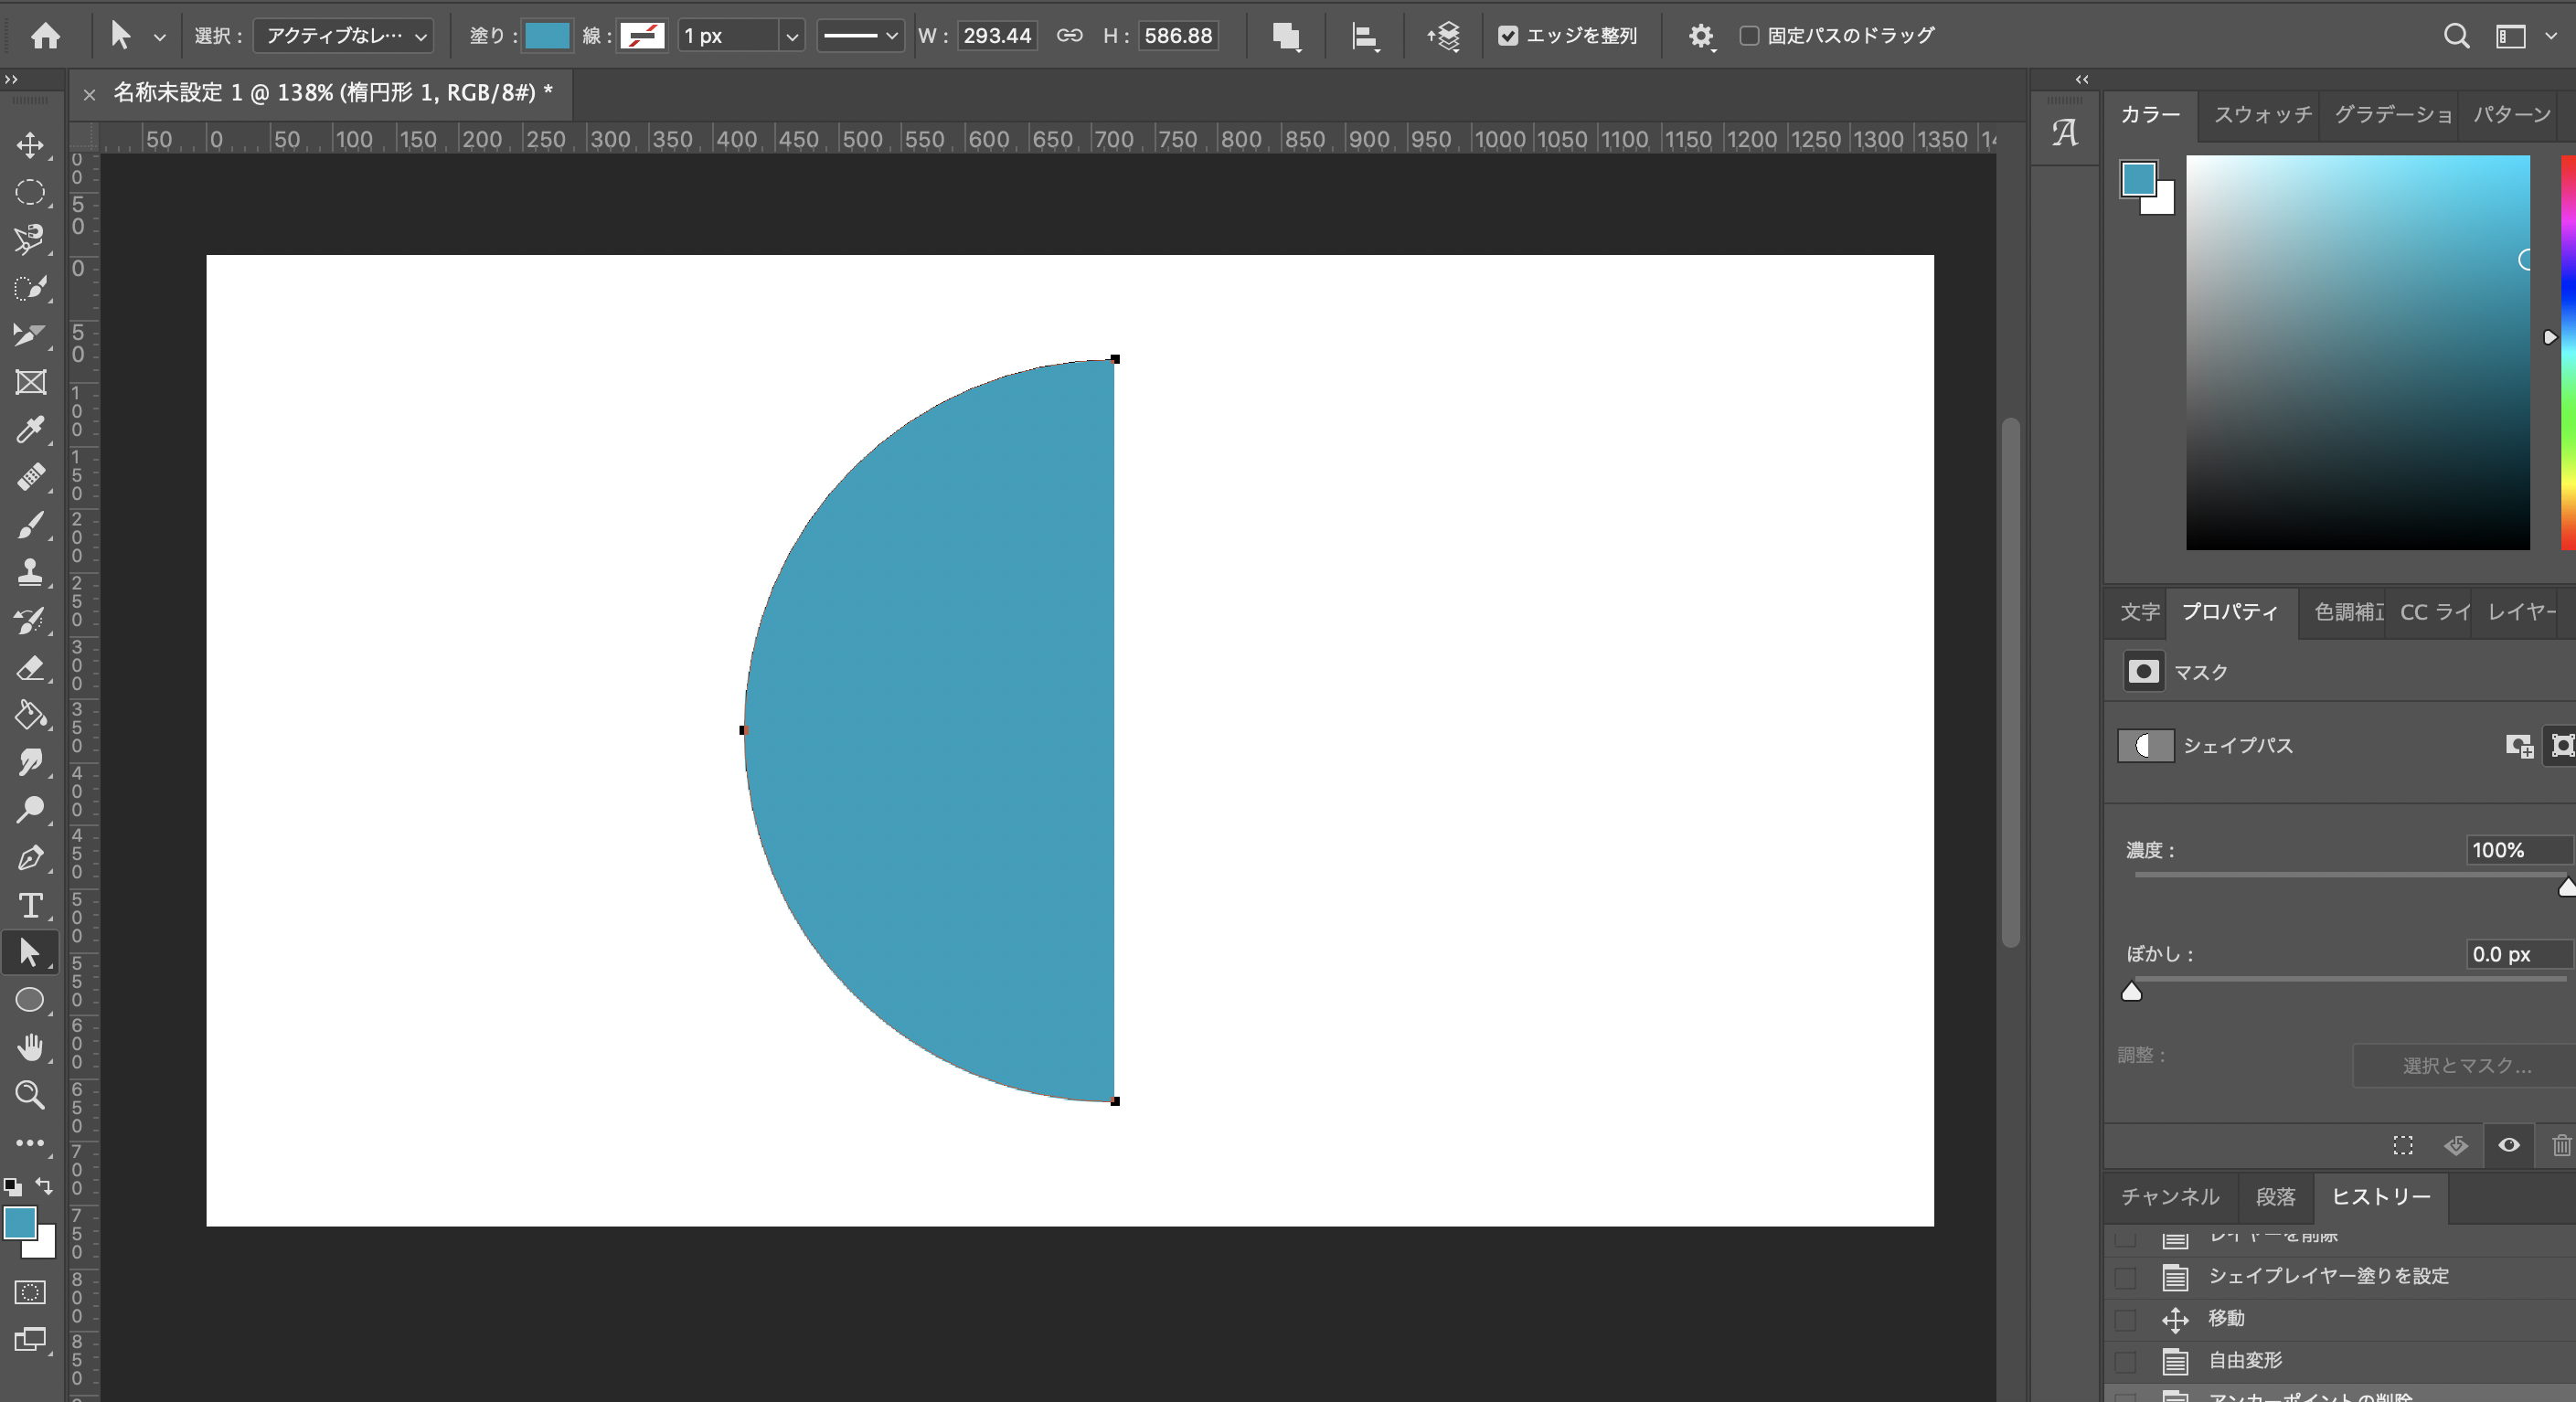
Task: Select the Pen tool in toolbar
Action: click(30, 858)
